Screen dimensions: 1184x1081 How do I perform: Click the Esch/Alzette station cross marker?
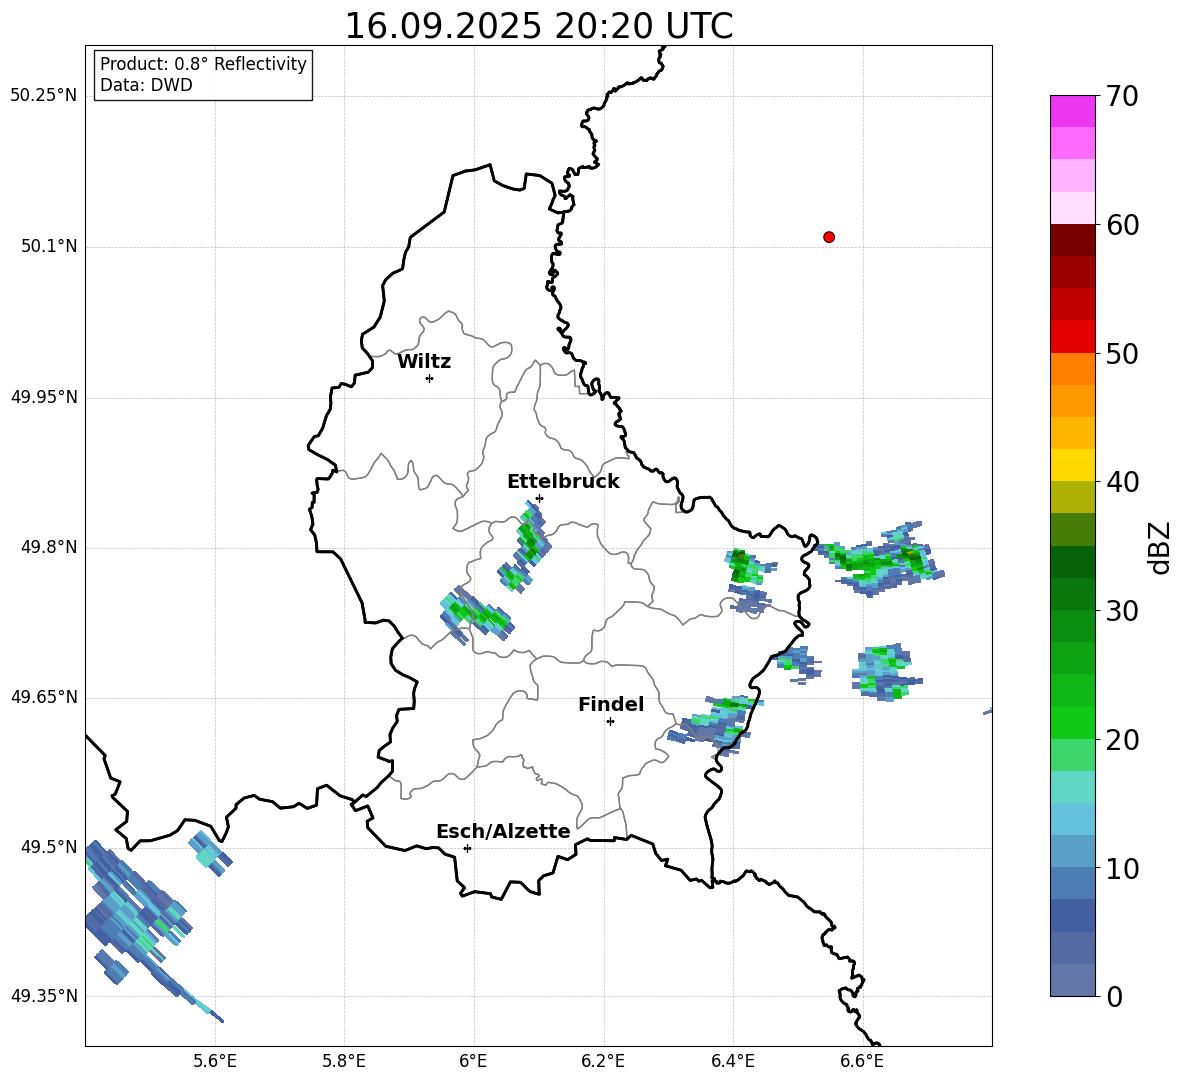[x=467, y=848]
